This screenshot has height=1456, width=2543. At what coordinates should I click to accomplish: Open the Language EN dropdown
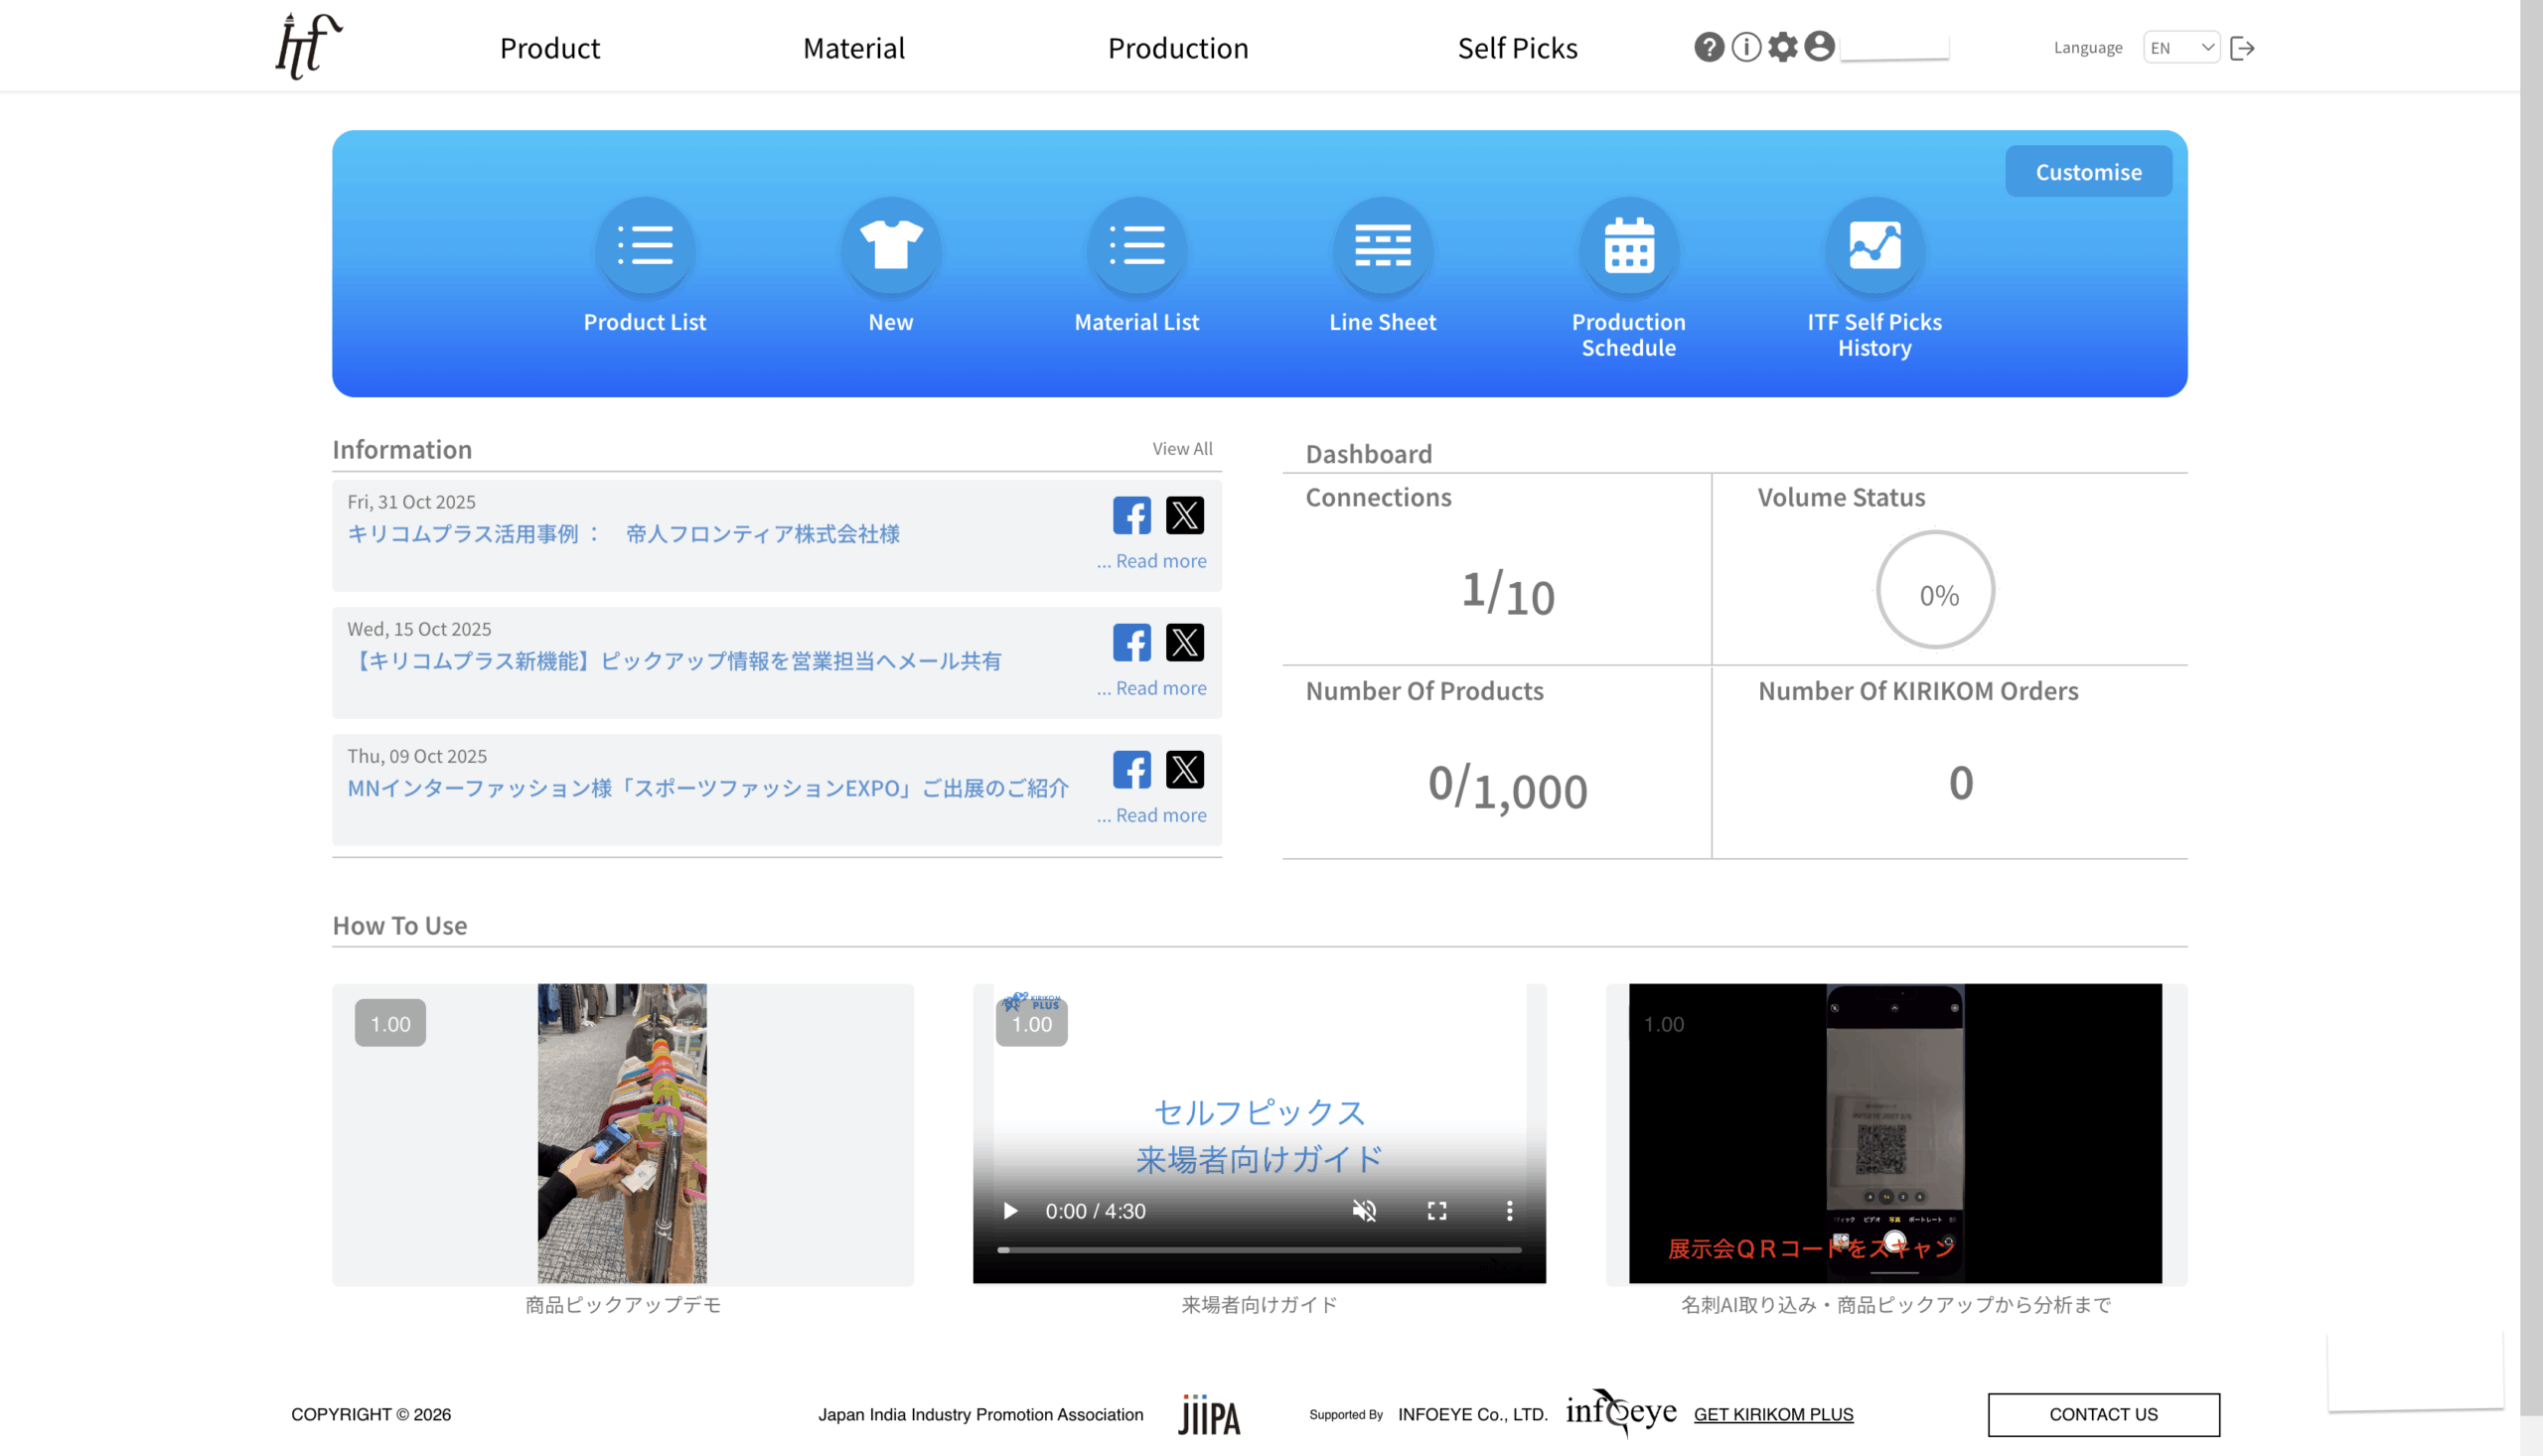pos(2181,47)
